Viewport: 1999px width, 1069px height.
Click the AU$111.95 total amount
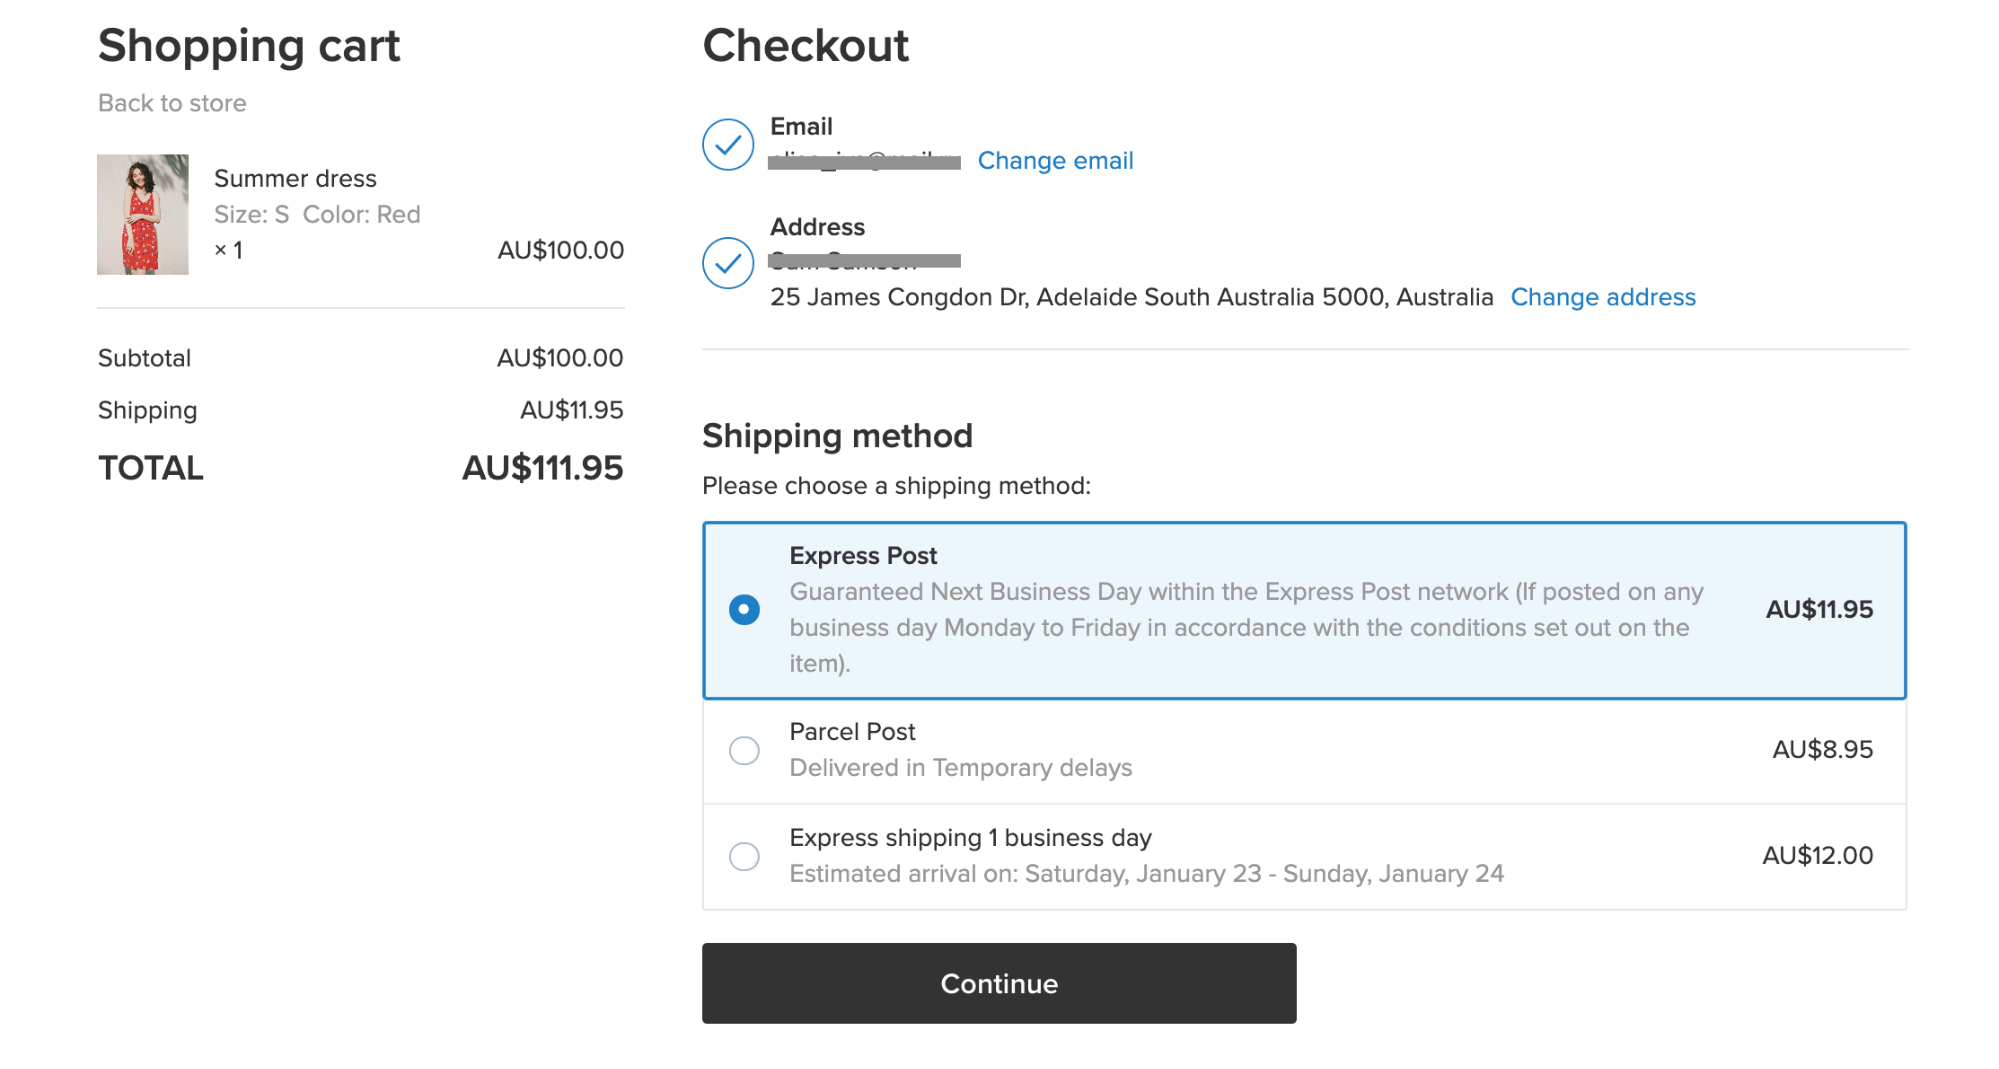542,468
